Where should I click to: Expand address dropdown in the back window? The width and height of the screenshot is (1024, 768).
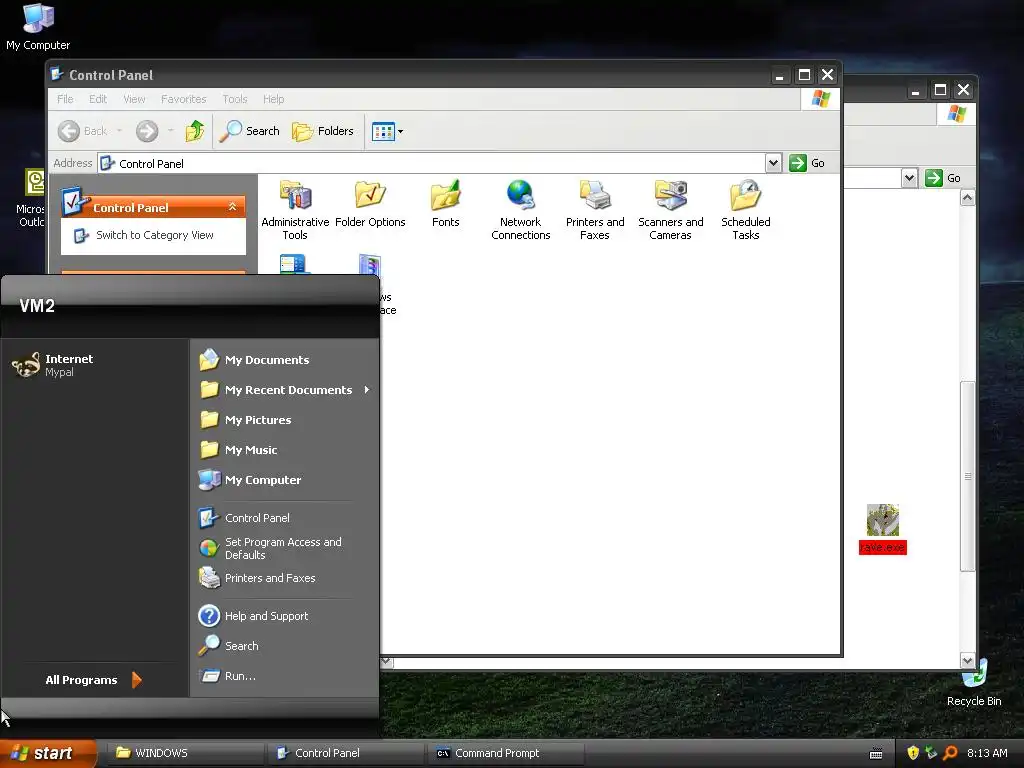(x=909, y=178)
